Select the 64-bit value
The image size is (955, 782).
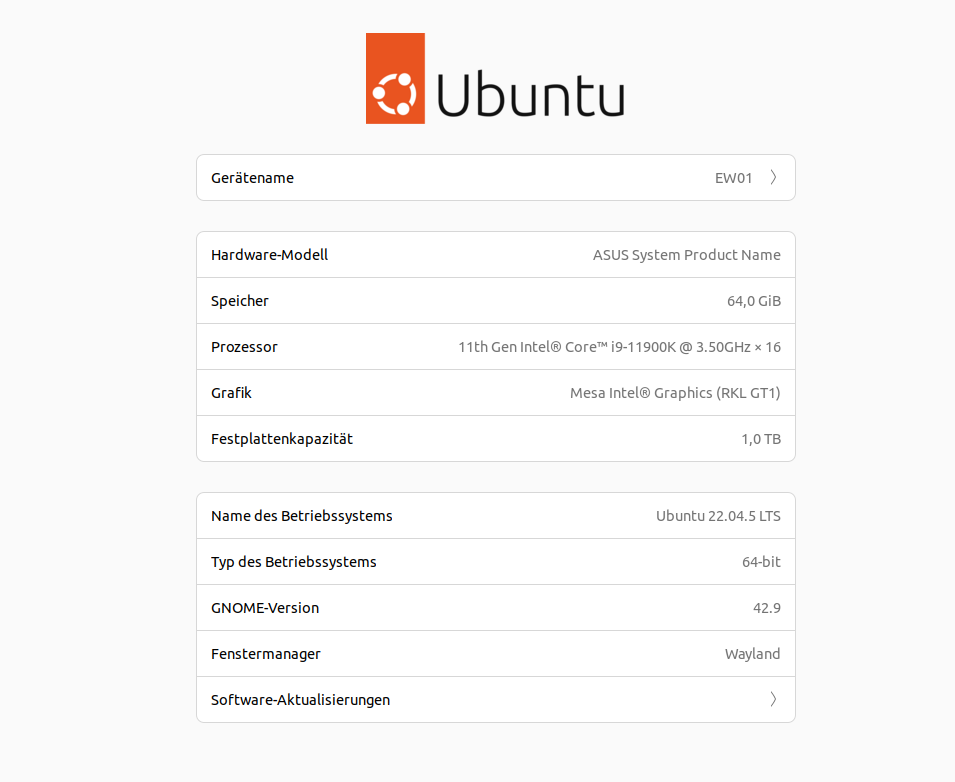pos(761,562)
